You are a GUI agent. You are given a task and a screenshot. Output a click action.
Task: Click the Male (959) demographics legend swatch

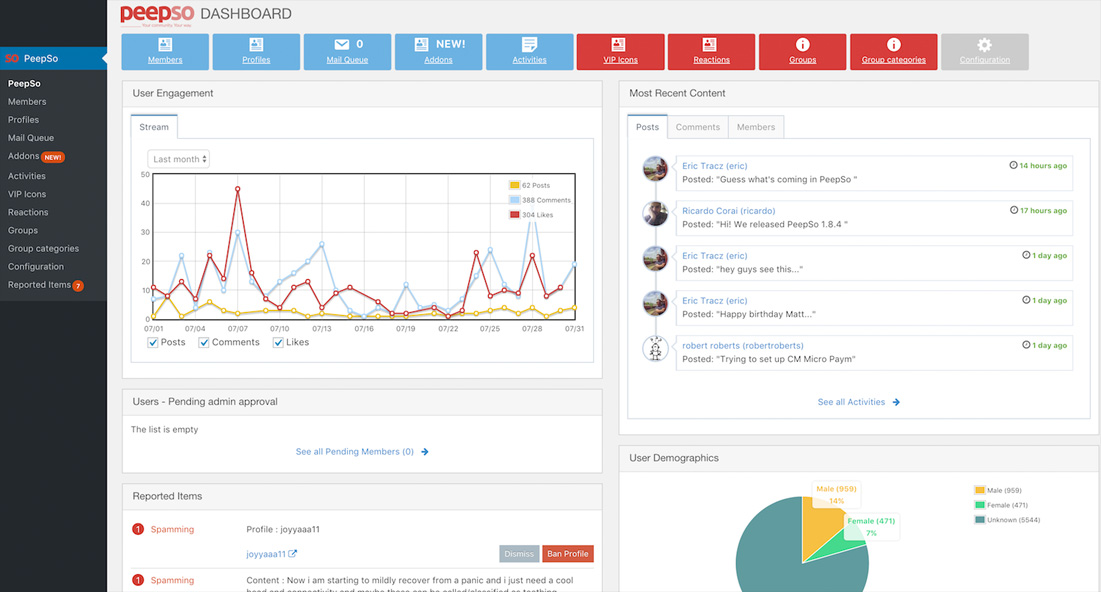coord(980,490)
